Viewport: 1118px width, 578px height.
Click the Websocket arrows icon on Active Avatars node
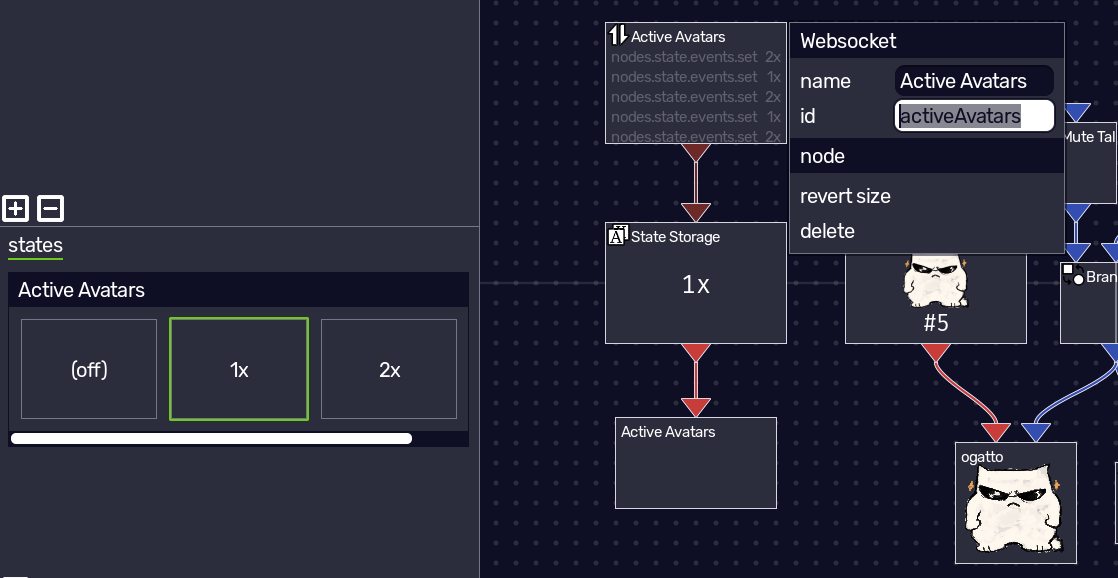pyautogui.click(x=617, y=34)
